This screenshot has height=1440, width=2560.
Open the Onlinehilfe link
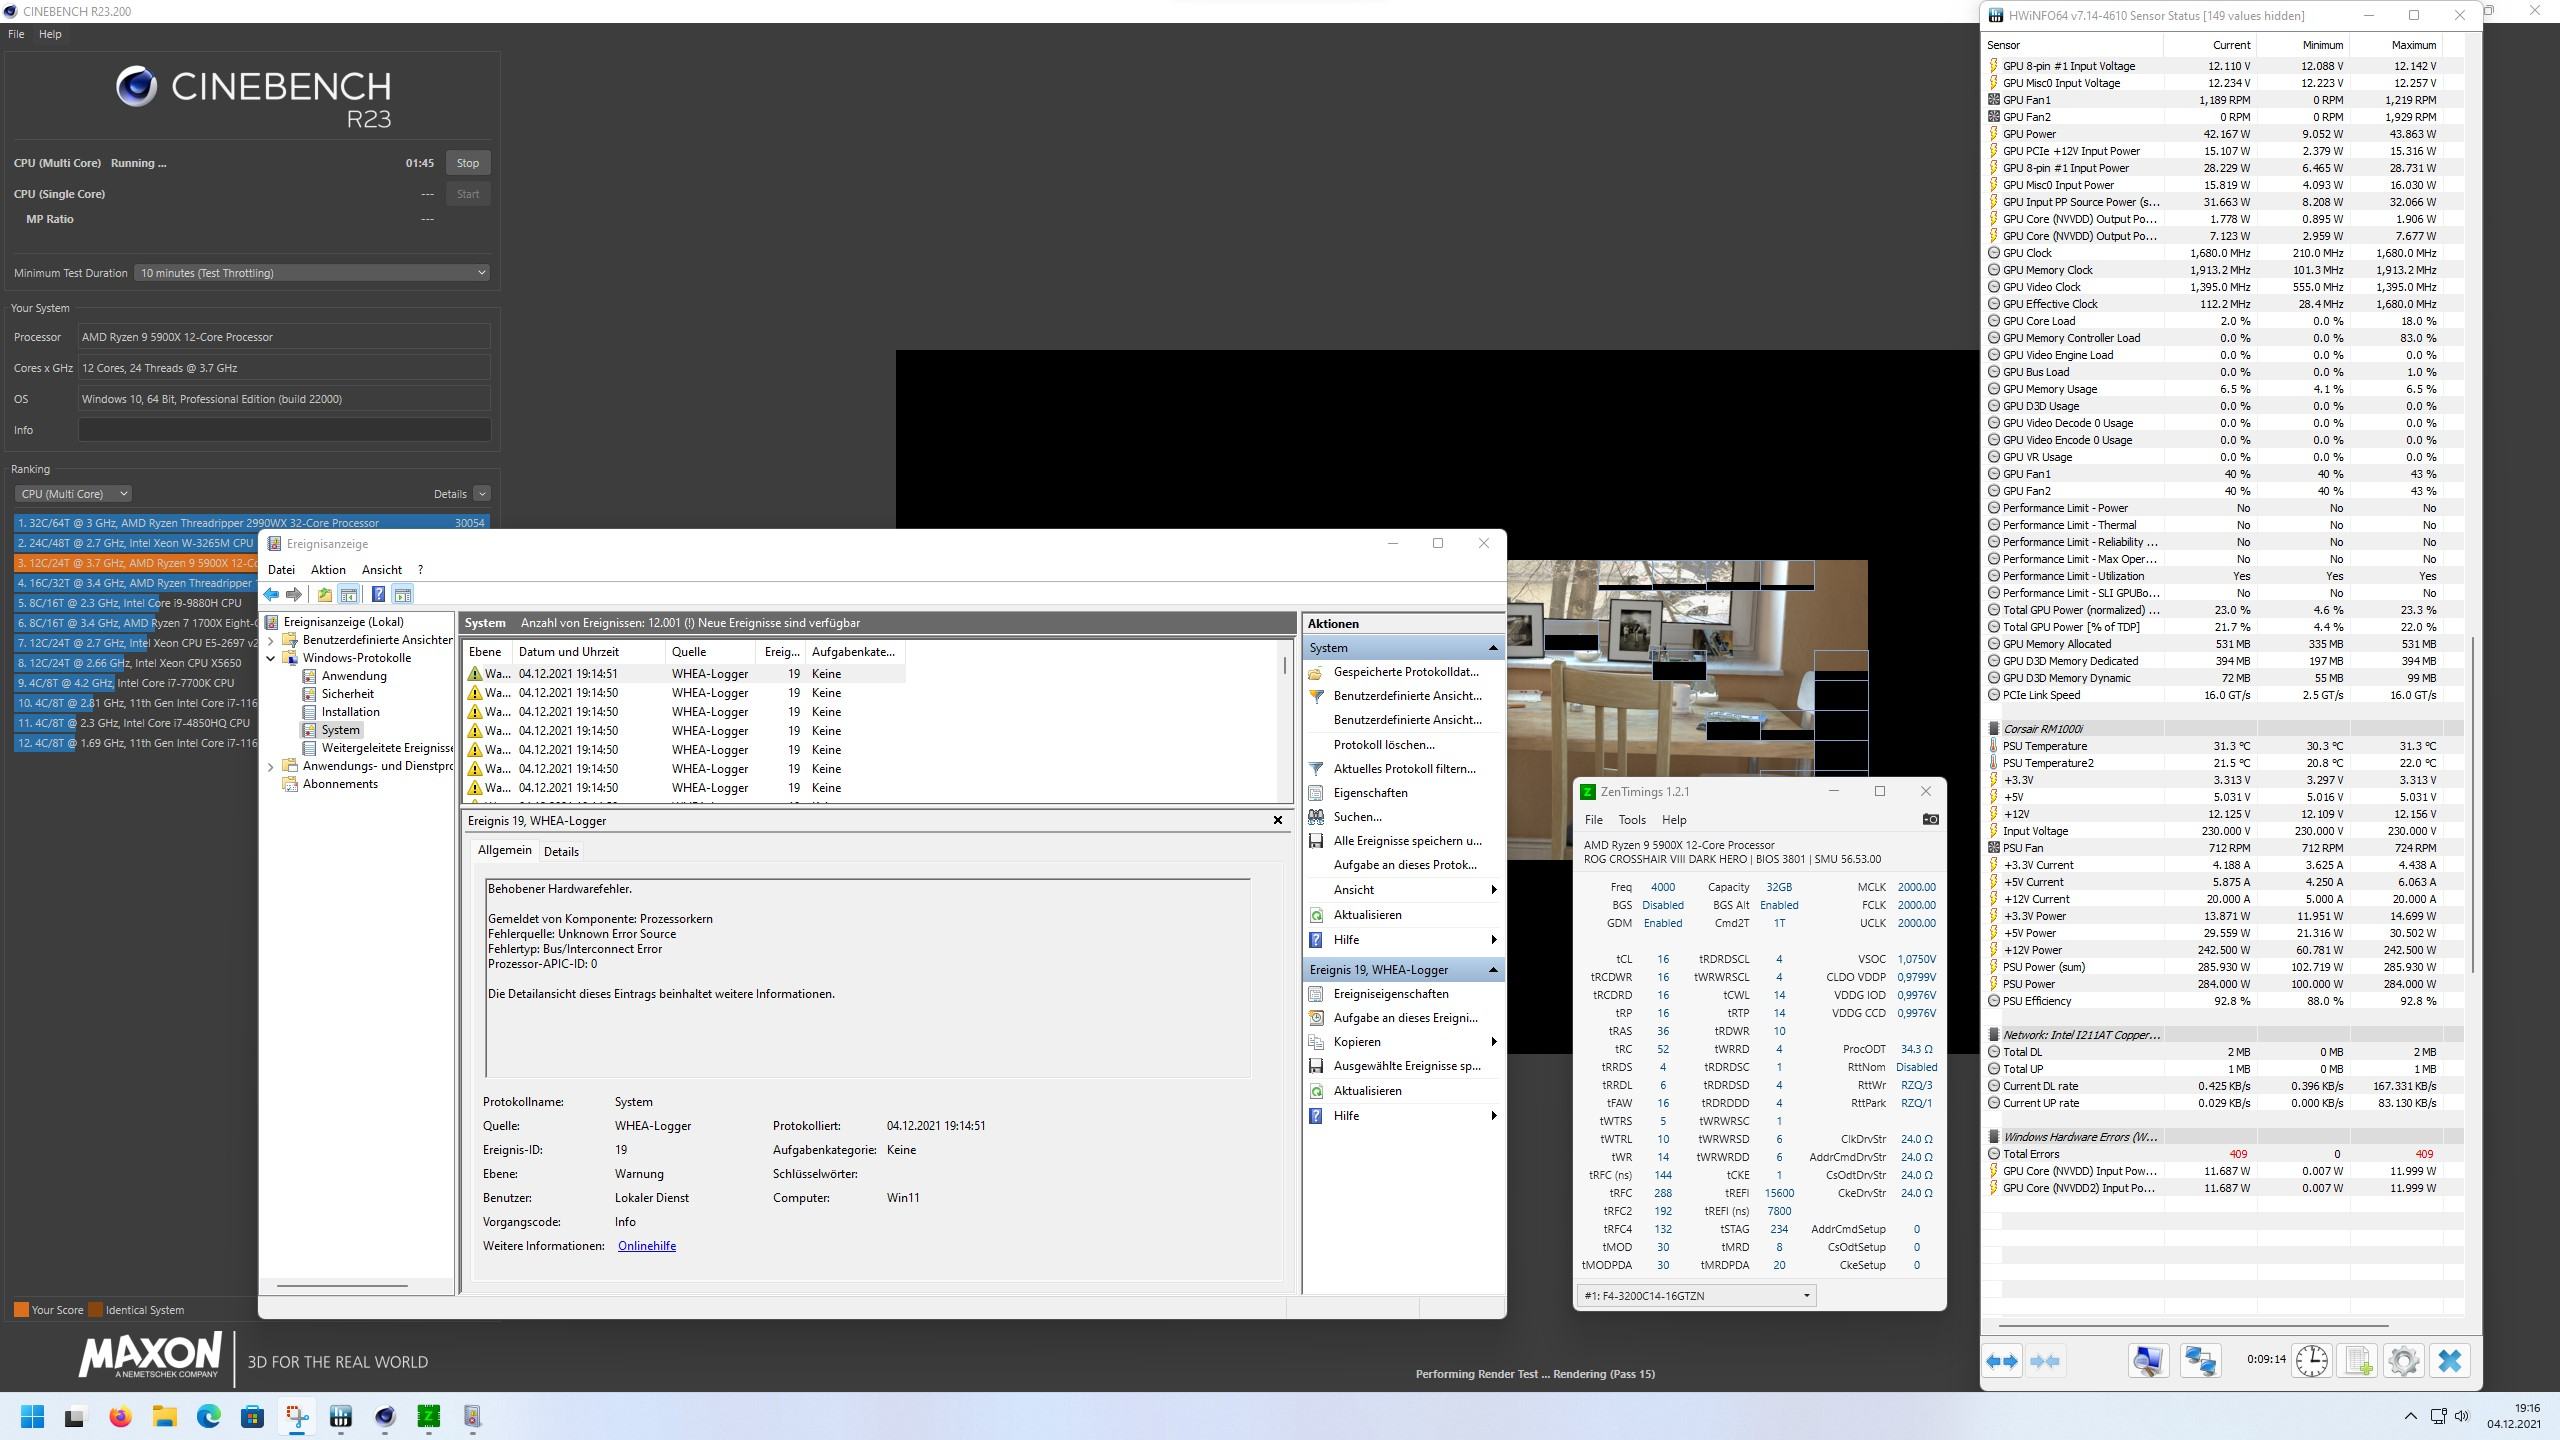click(x=646, y=1246)
